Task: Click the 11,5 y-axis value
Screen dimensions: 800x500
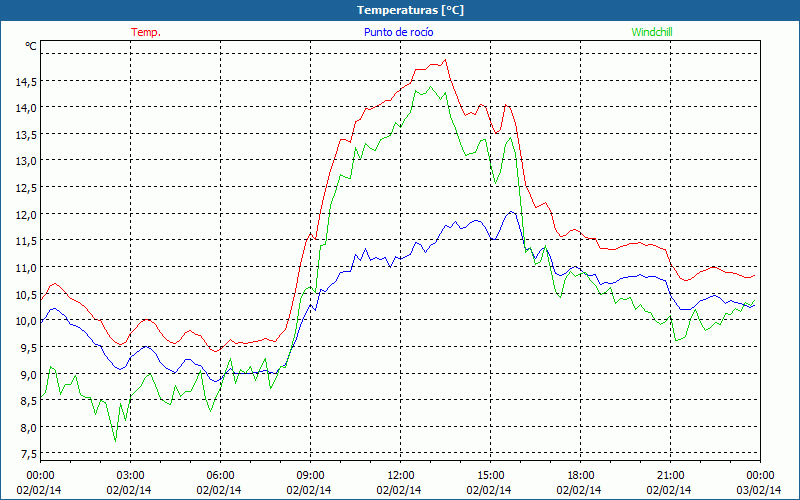Action: (x=26, y=241)
